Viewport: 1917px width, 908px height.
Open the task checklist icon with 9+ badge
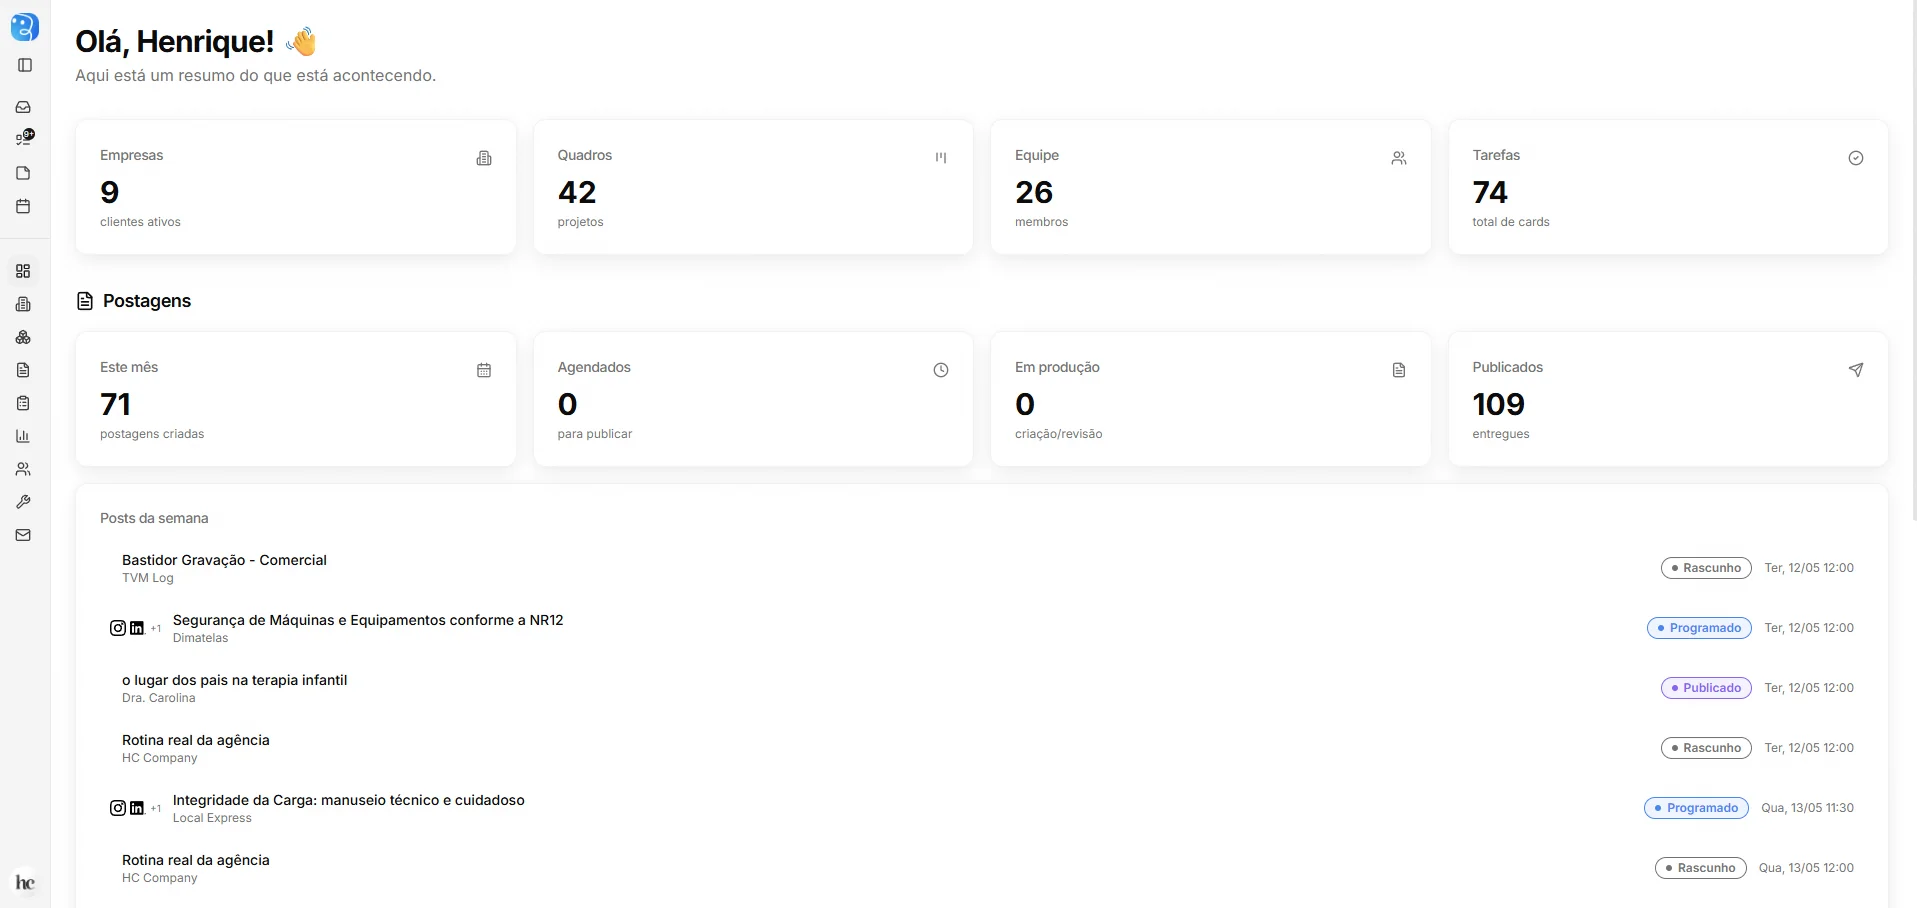[x=25, y=137]
